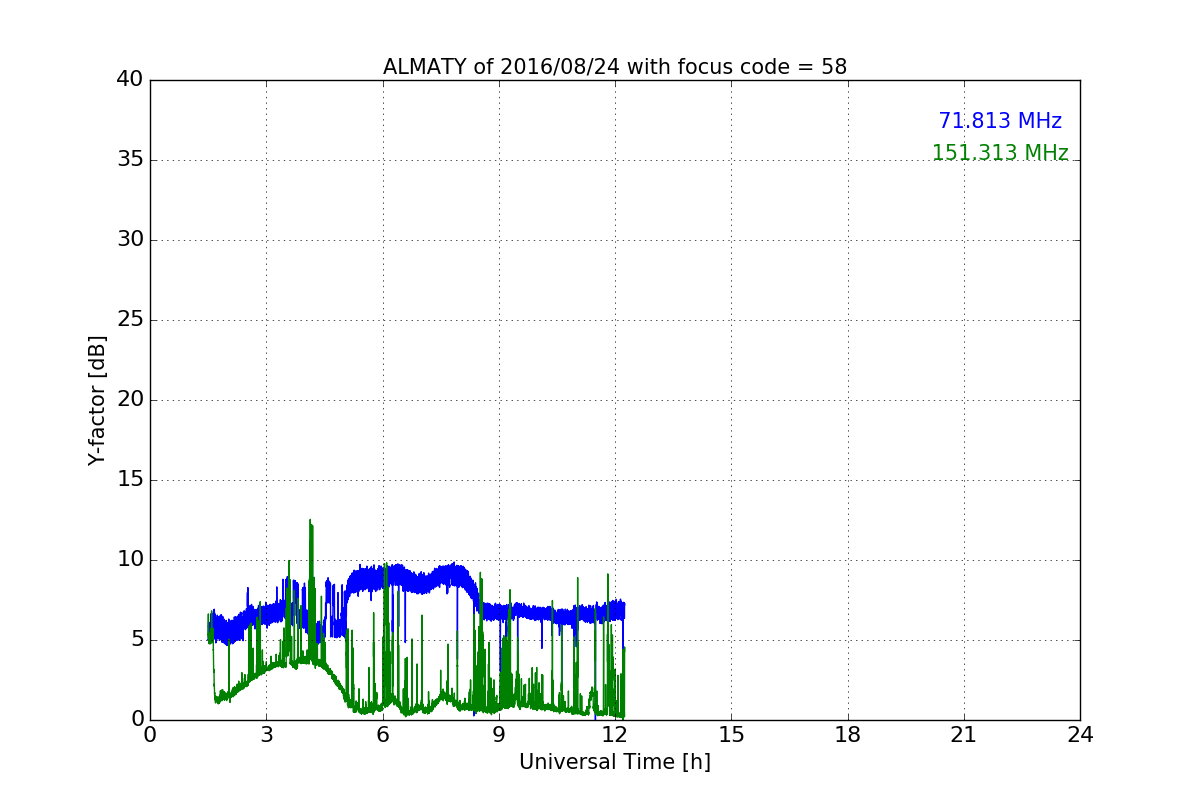Click the x-axis tick label '18'
1200x800 pixels.
tap(848, 734)
